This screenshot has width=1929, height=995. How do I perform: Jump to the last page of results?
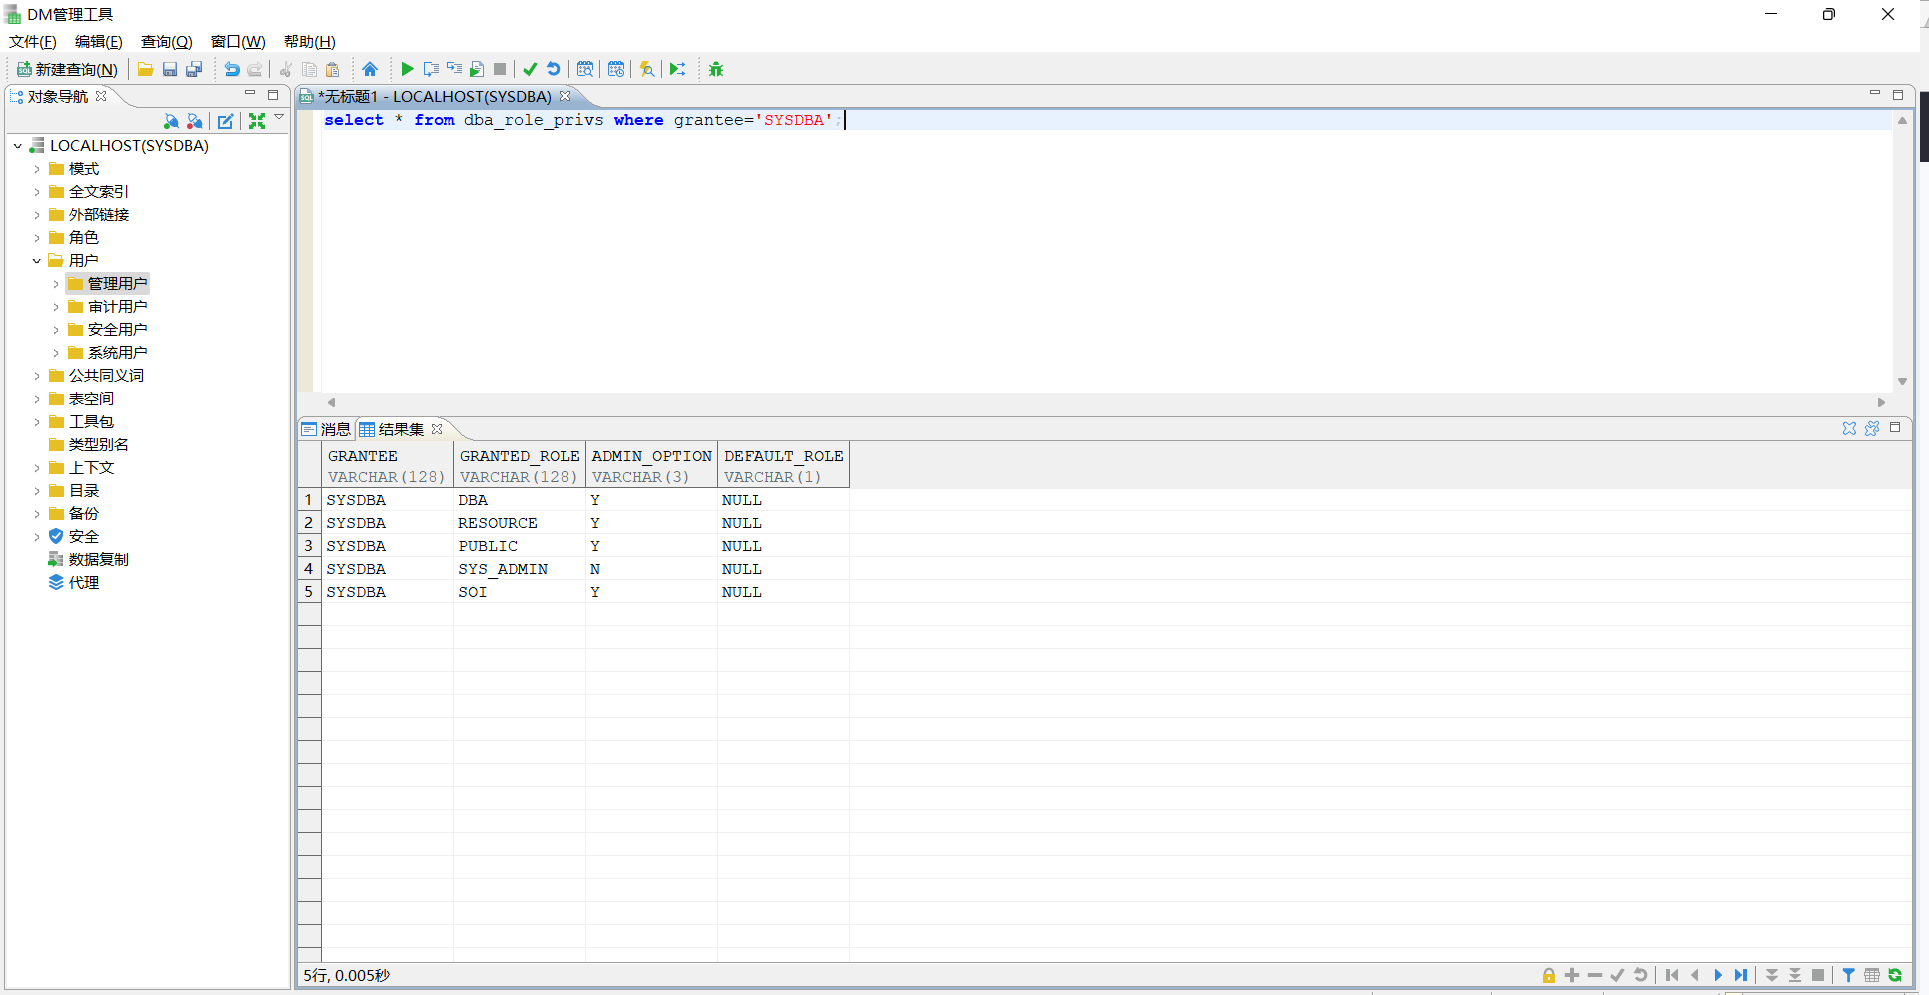pos(1741,975)
